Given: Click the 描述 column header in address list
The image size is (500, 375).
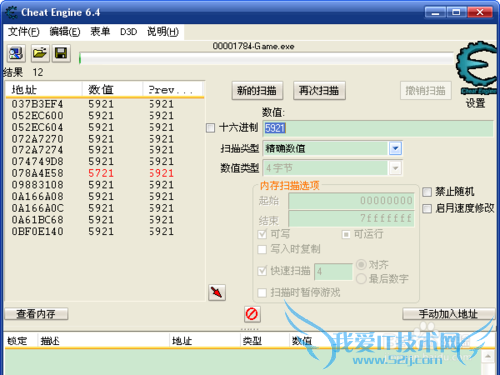Looking at the screenshot, I should [103, 341].
